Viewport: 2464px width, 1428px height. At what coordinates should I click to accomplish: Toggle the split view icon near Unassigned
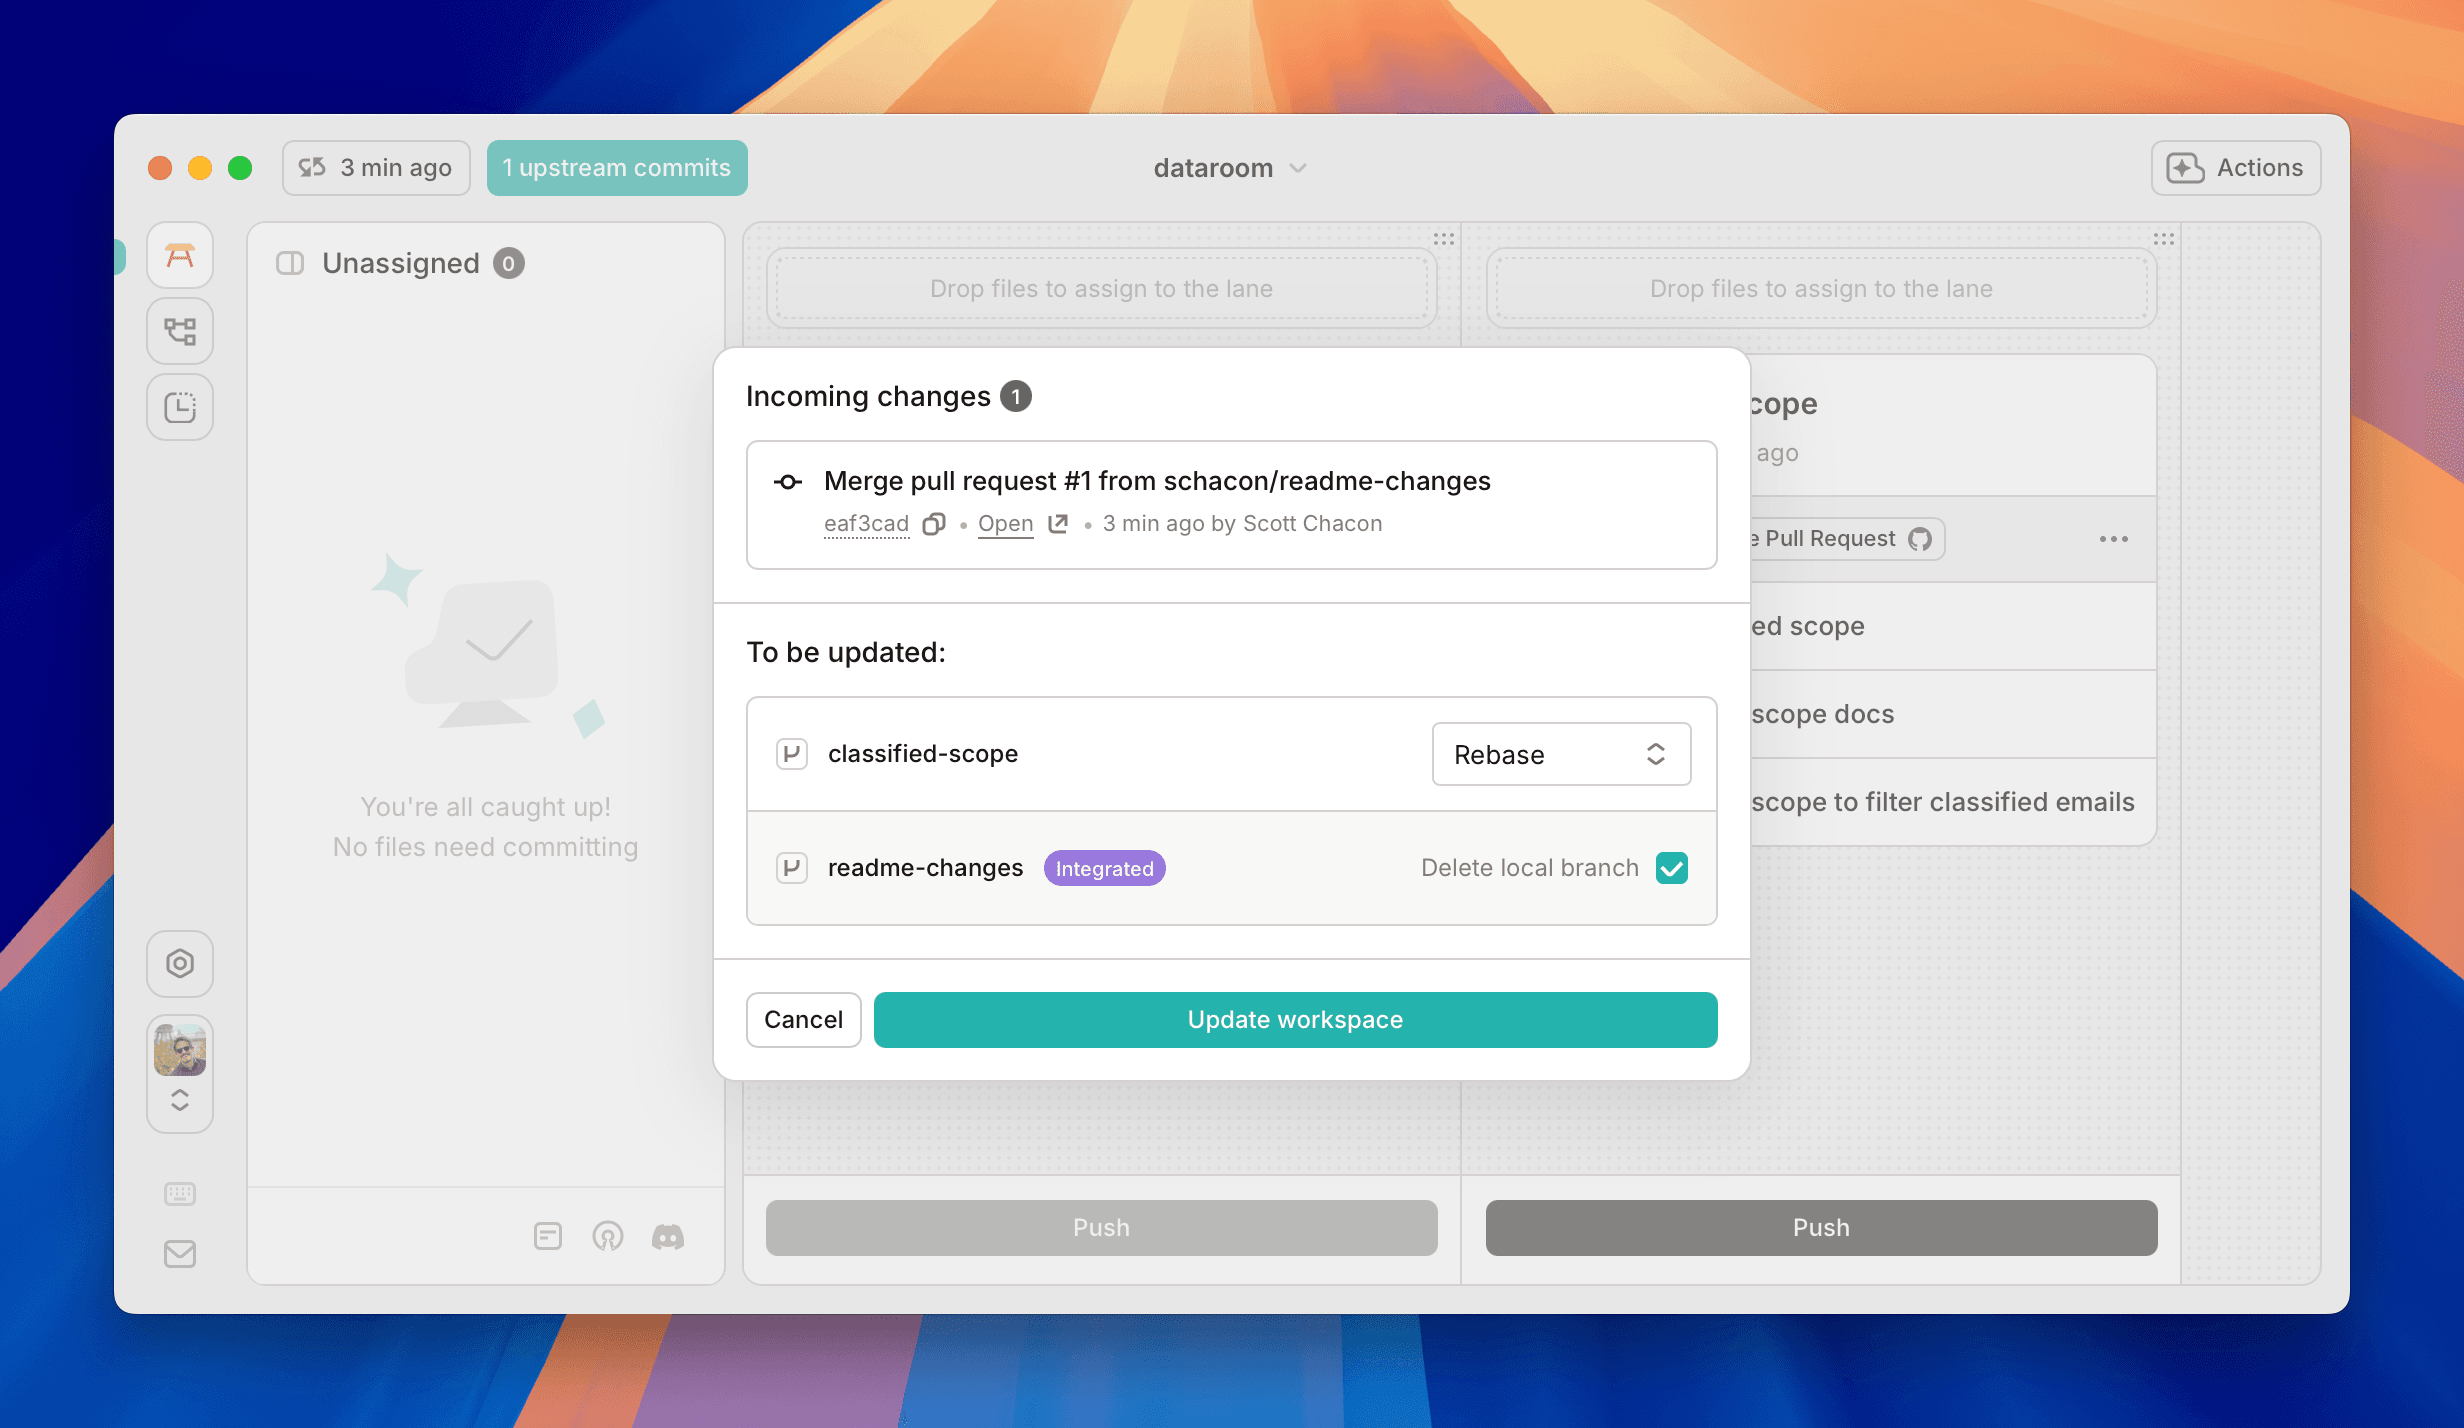click(289, 262)
